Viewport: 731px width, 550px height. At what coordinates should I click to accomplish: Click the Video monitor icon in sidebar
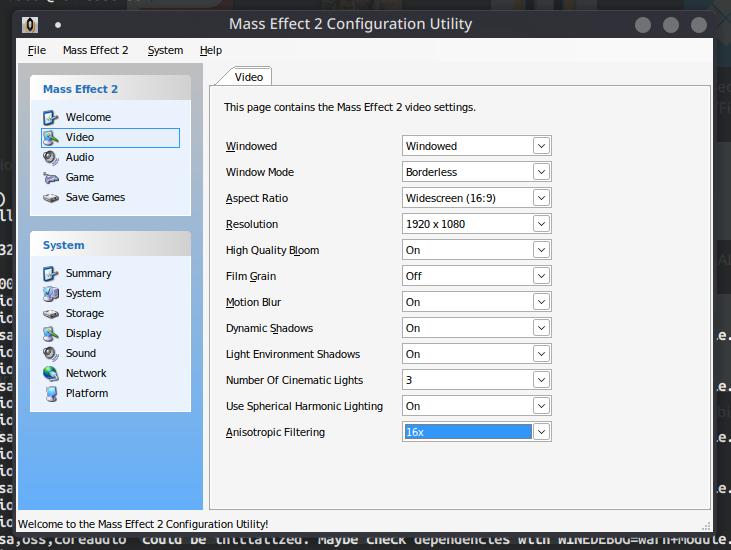click(50, 138)
